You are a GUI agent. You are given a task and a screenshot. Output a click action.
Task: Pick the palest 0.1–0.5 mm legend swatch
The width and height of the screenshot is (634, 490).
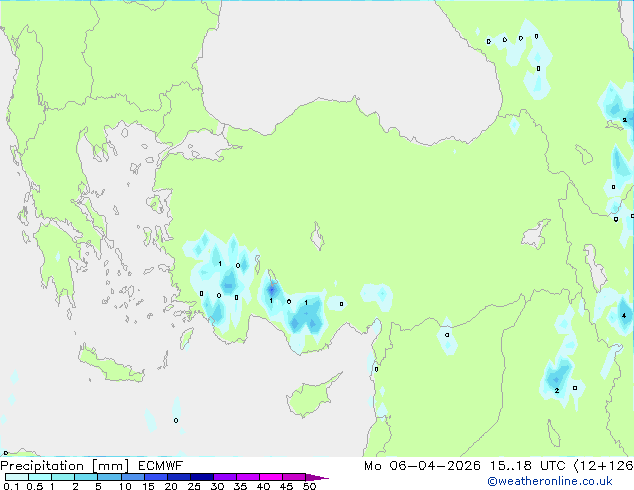(x=17, y=477)
